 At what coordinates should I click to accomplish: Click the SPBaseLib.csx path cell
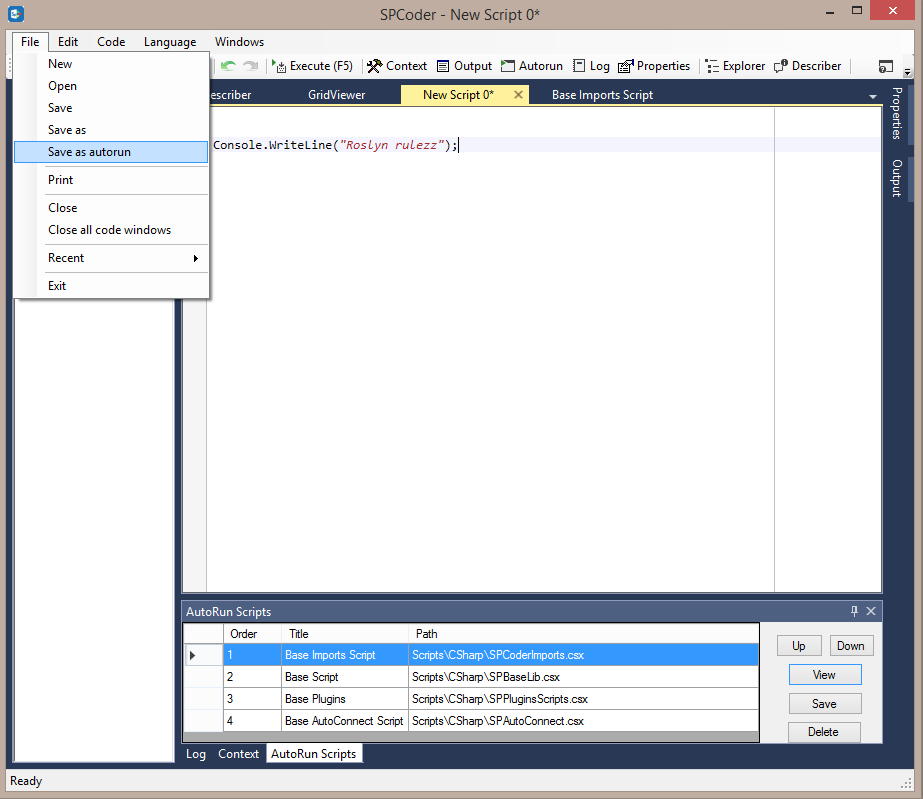click(583, 677)
